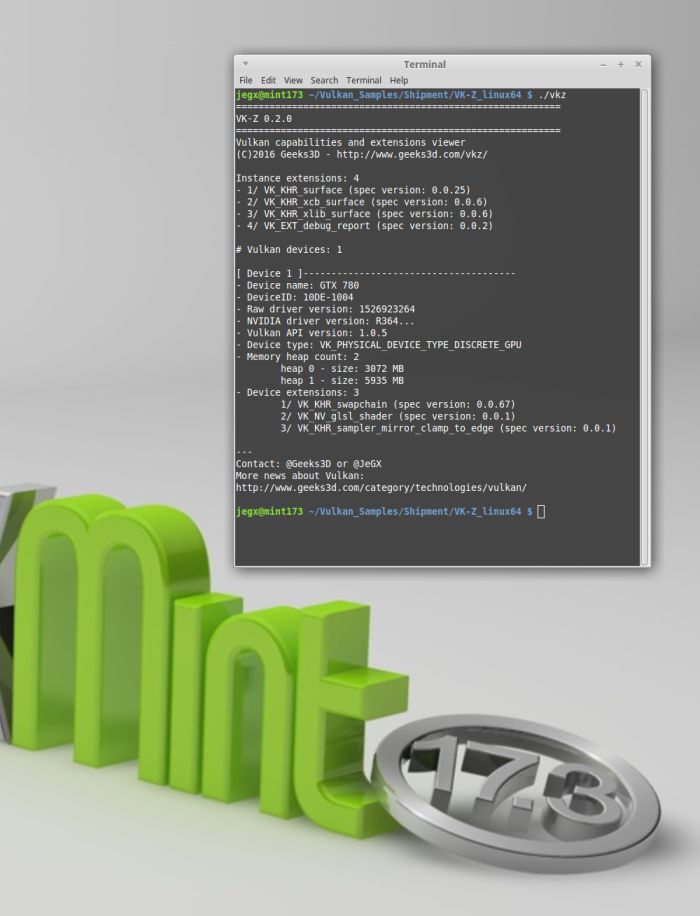This screenshot has width=700, height=916.
Task: Click 'NVIDIA driver version: R364...' line
Action: tap(325, 321)
